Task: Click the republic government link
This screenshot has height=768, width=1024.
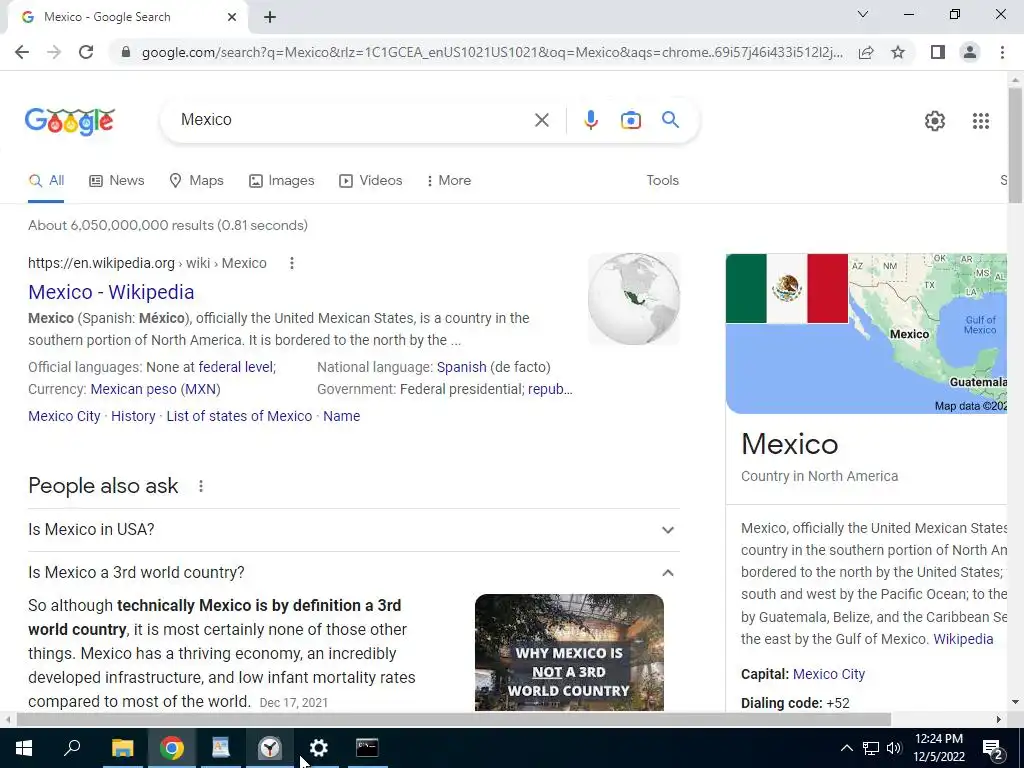Action: [x=551, y=389]
